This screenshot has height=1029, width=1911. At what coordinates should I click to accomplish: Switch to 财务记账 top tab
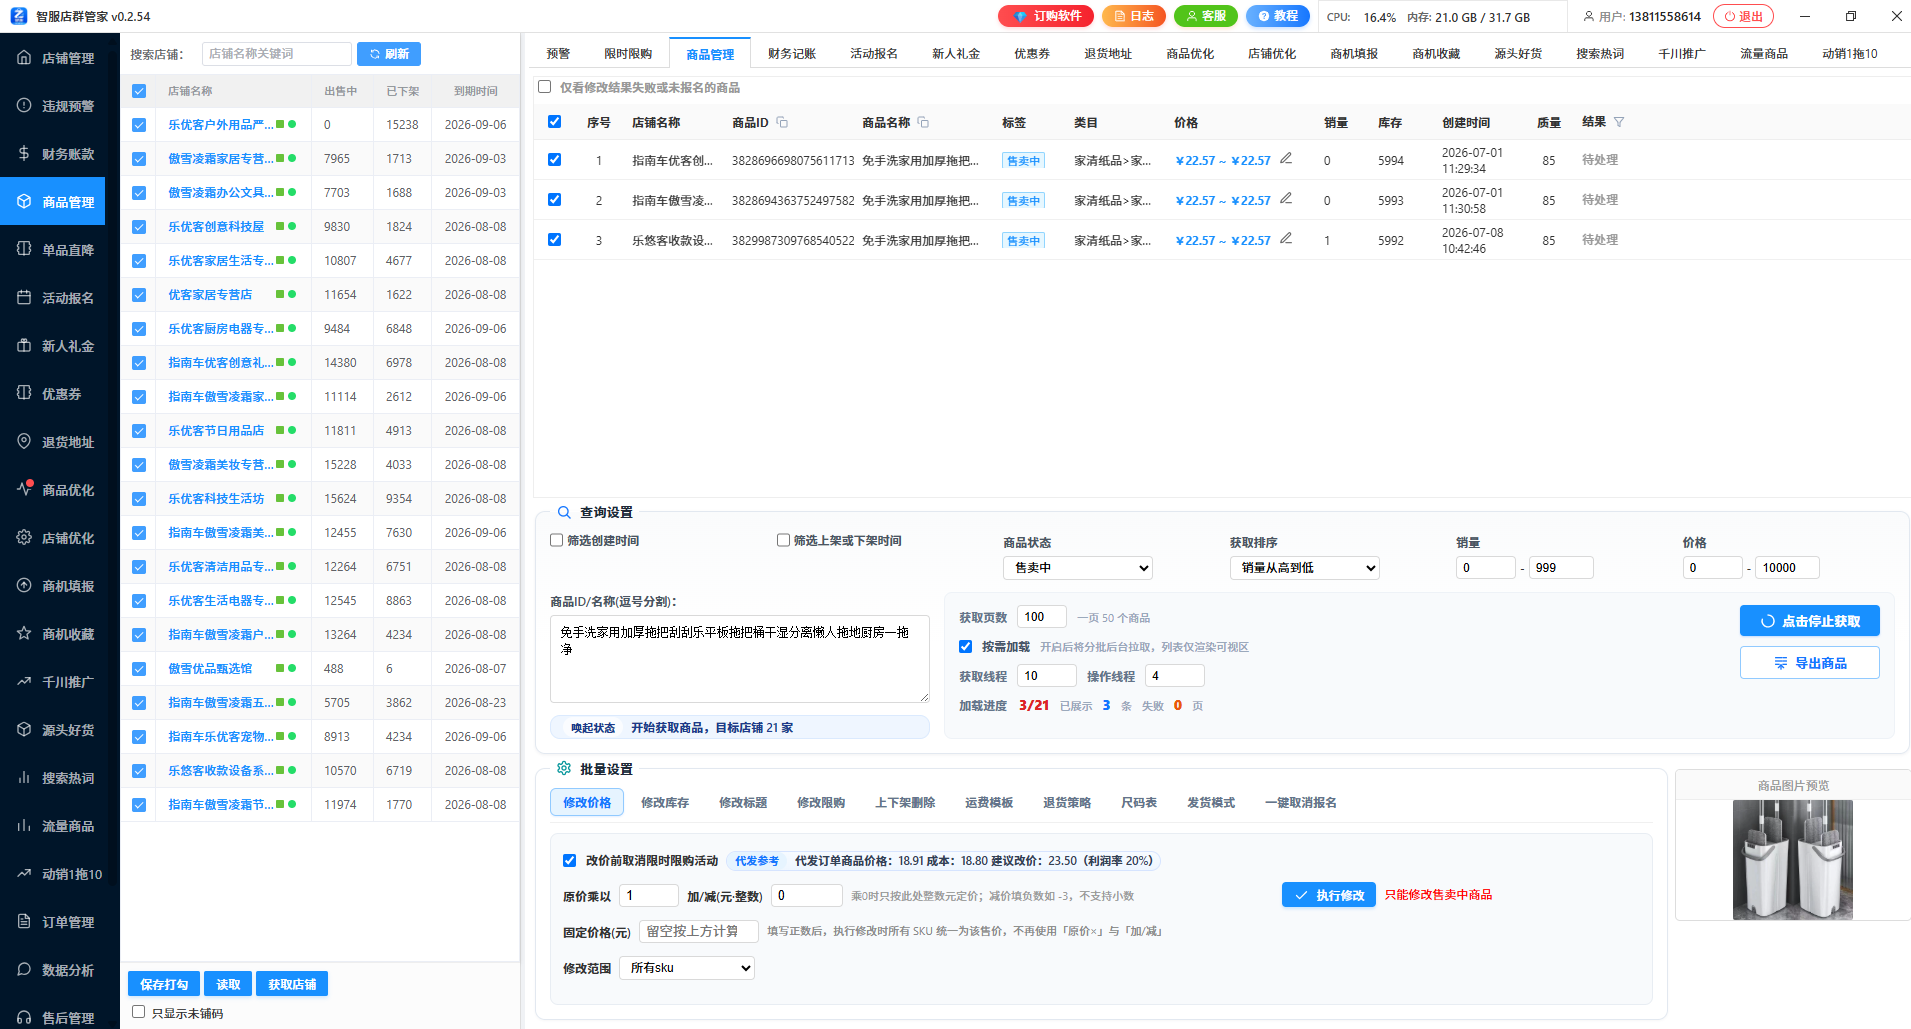[792, 54]
